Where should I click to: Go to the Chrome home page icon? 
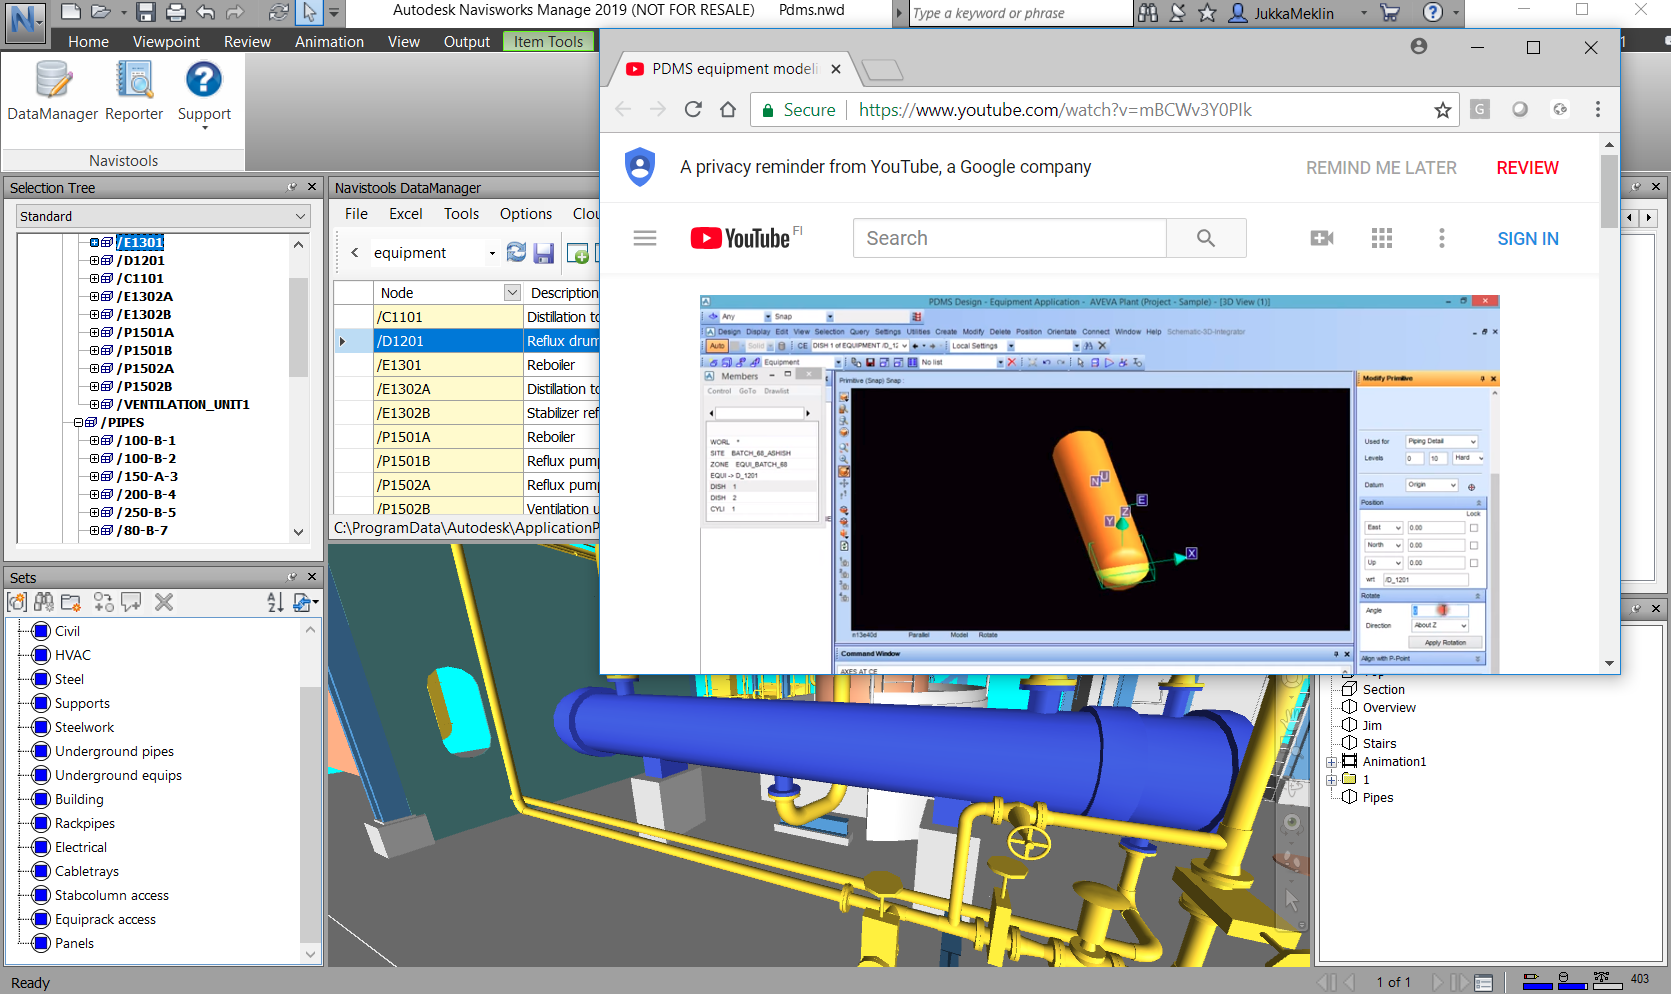(x=728, y=110)
